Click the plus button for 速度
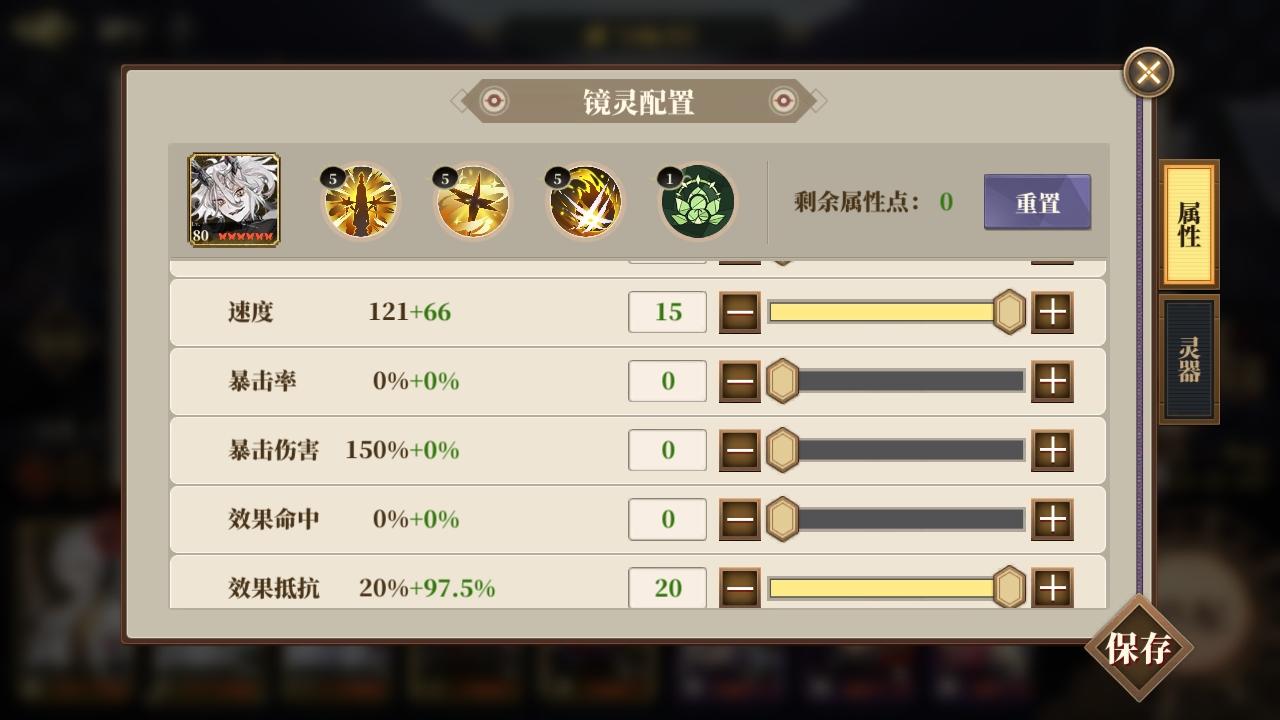Image resolution: width=1280 pixels, height=720 pixels. click(x=1052, y=312)
